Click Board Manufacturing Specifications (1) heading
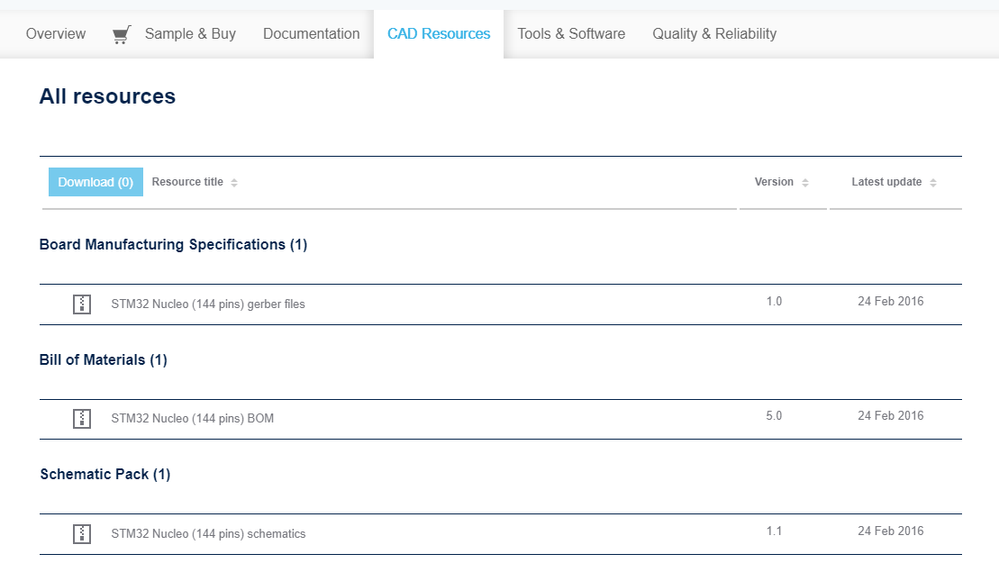Viewport: 999px width, 572px height. (173, 245)
